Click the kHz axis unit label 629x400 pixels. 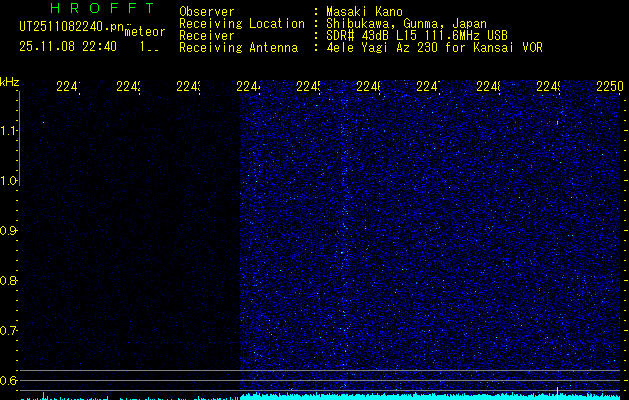coord(10,82)
